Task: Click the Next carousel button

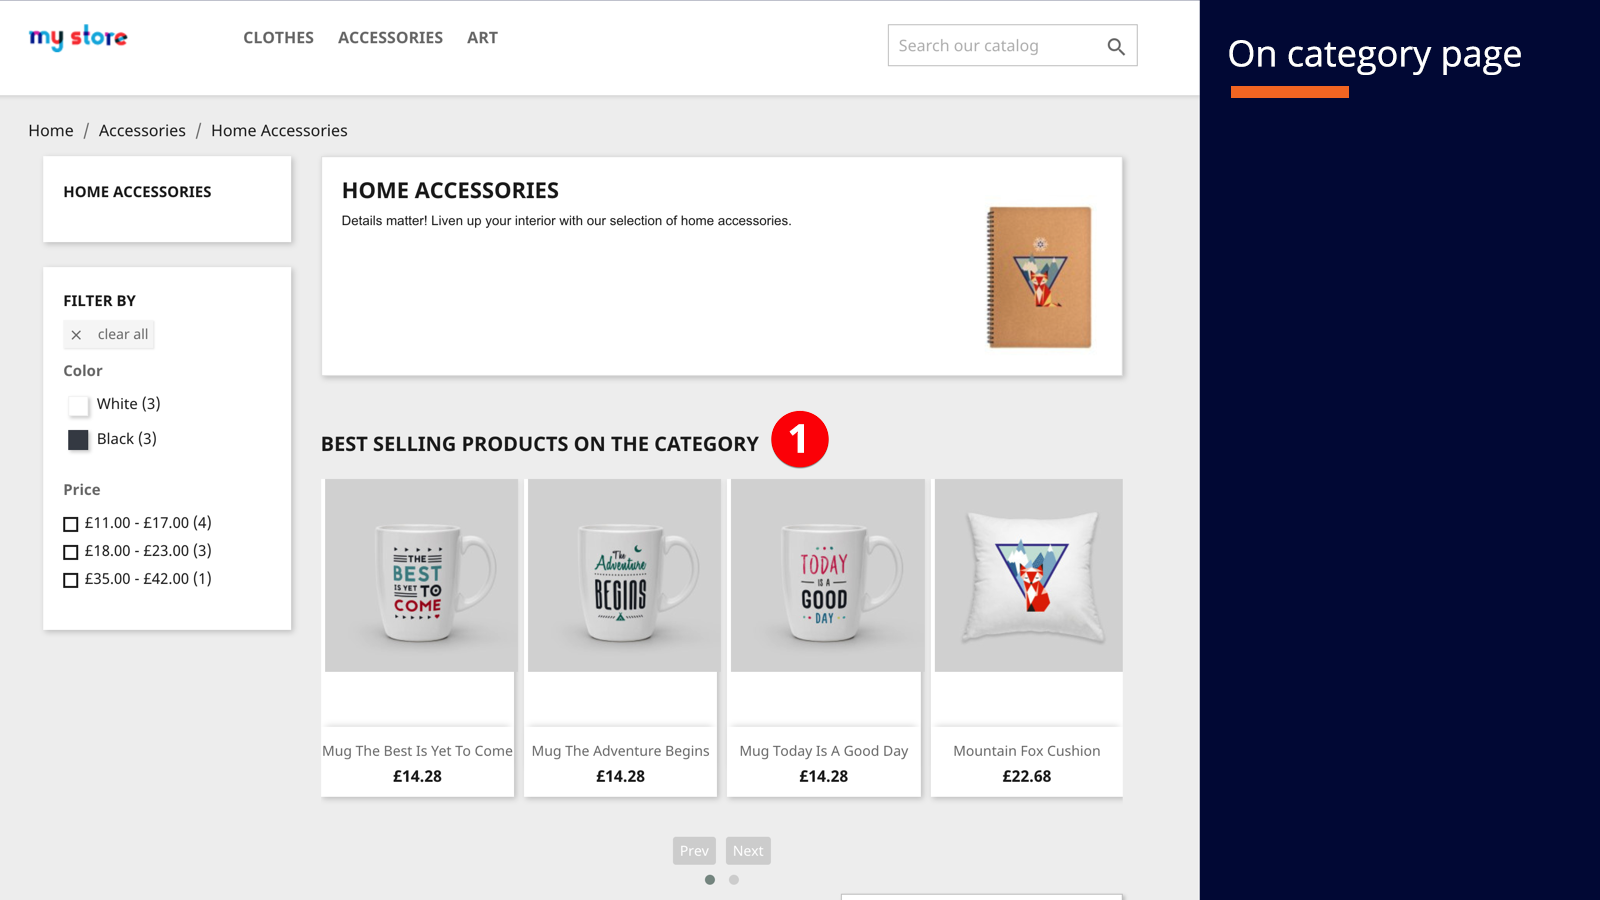Action: (748, 851)
